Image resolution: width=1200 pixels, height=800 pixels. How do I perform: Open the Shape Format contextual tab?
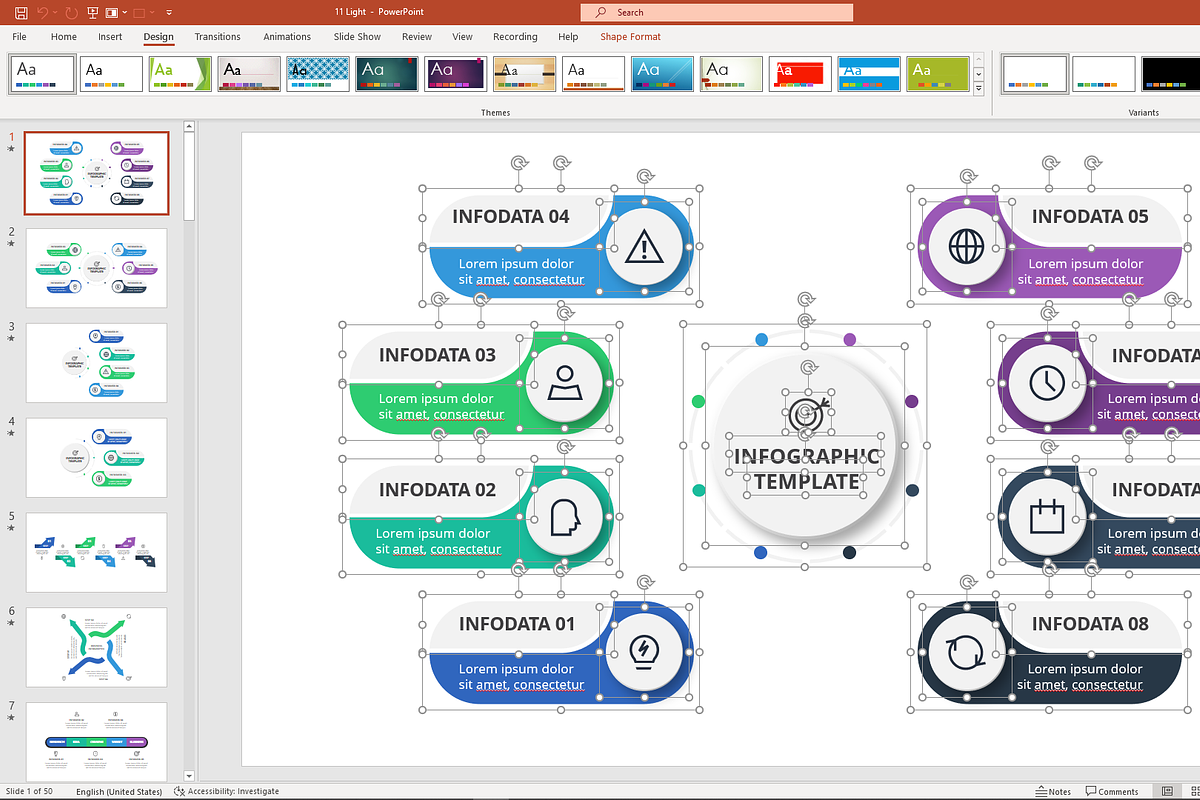(630, 37)
